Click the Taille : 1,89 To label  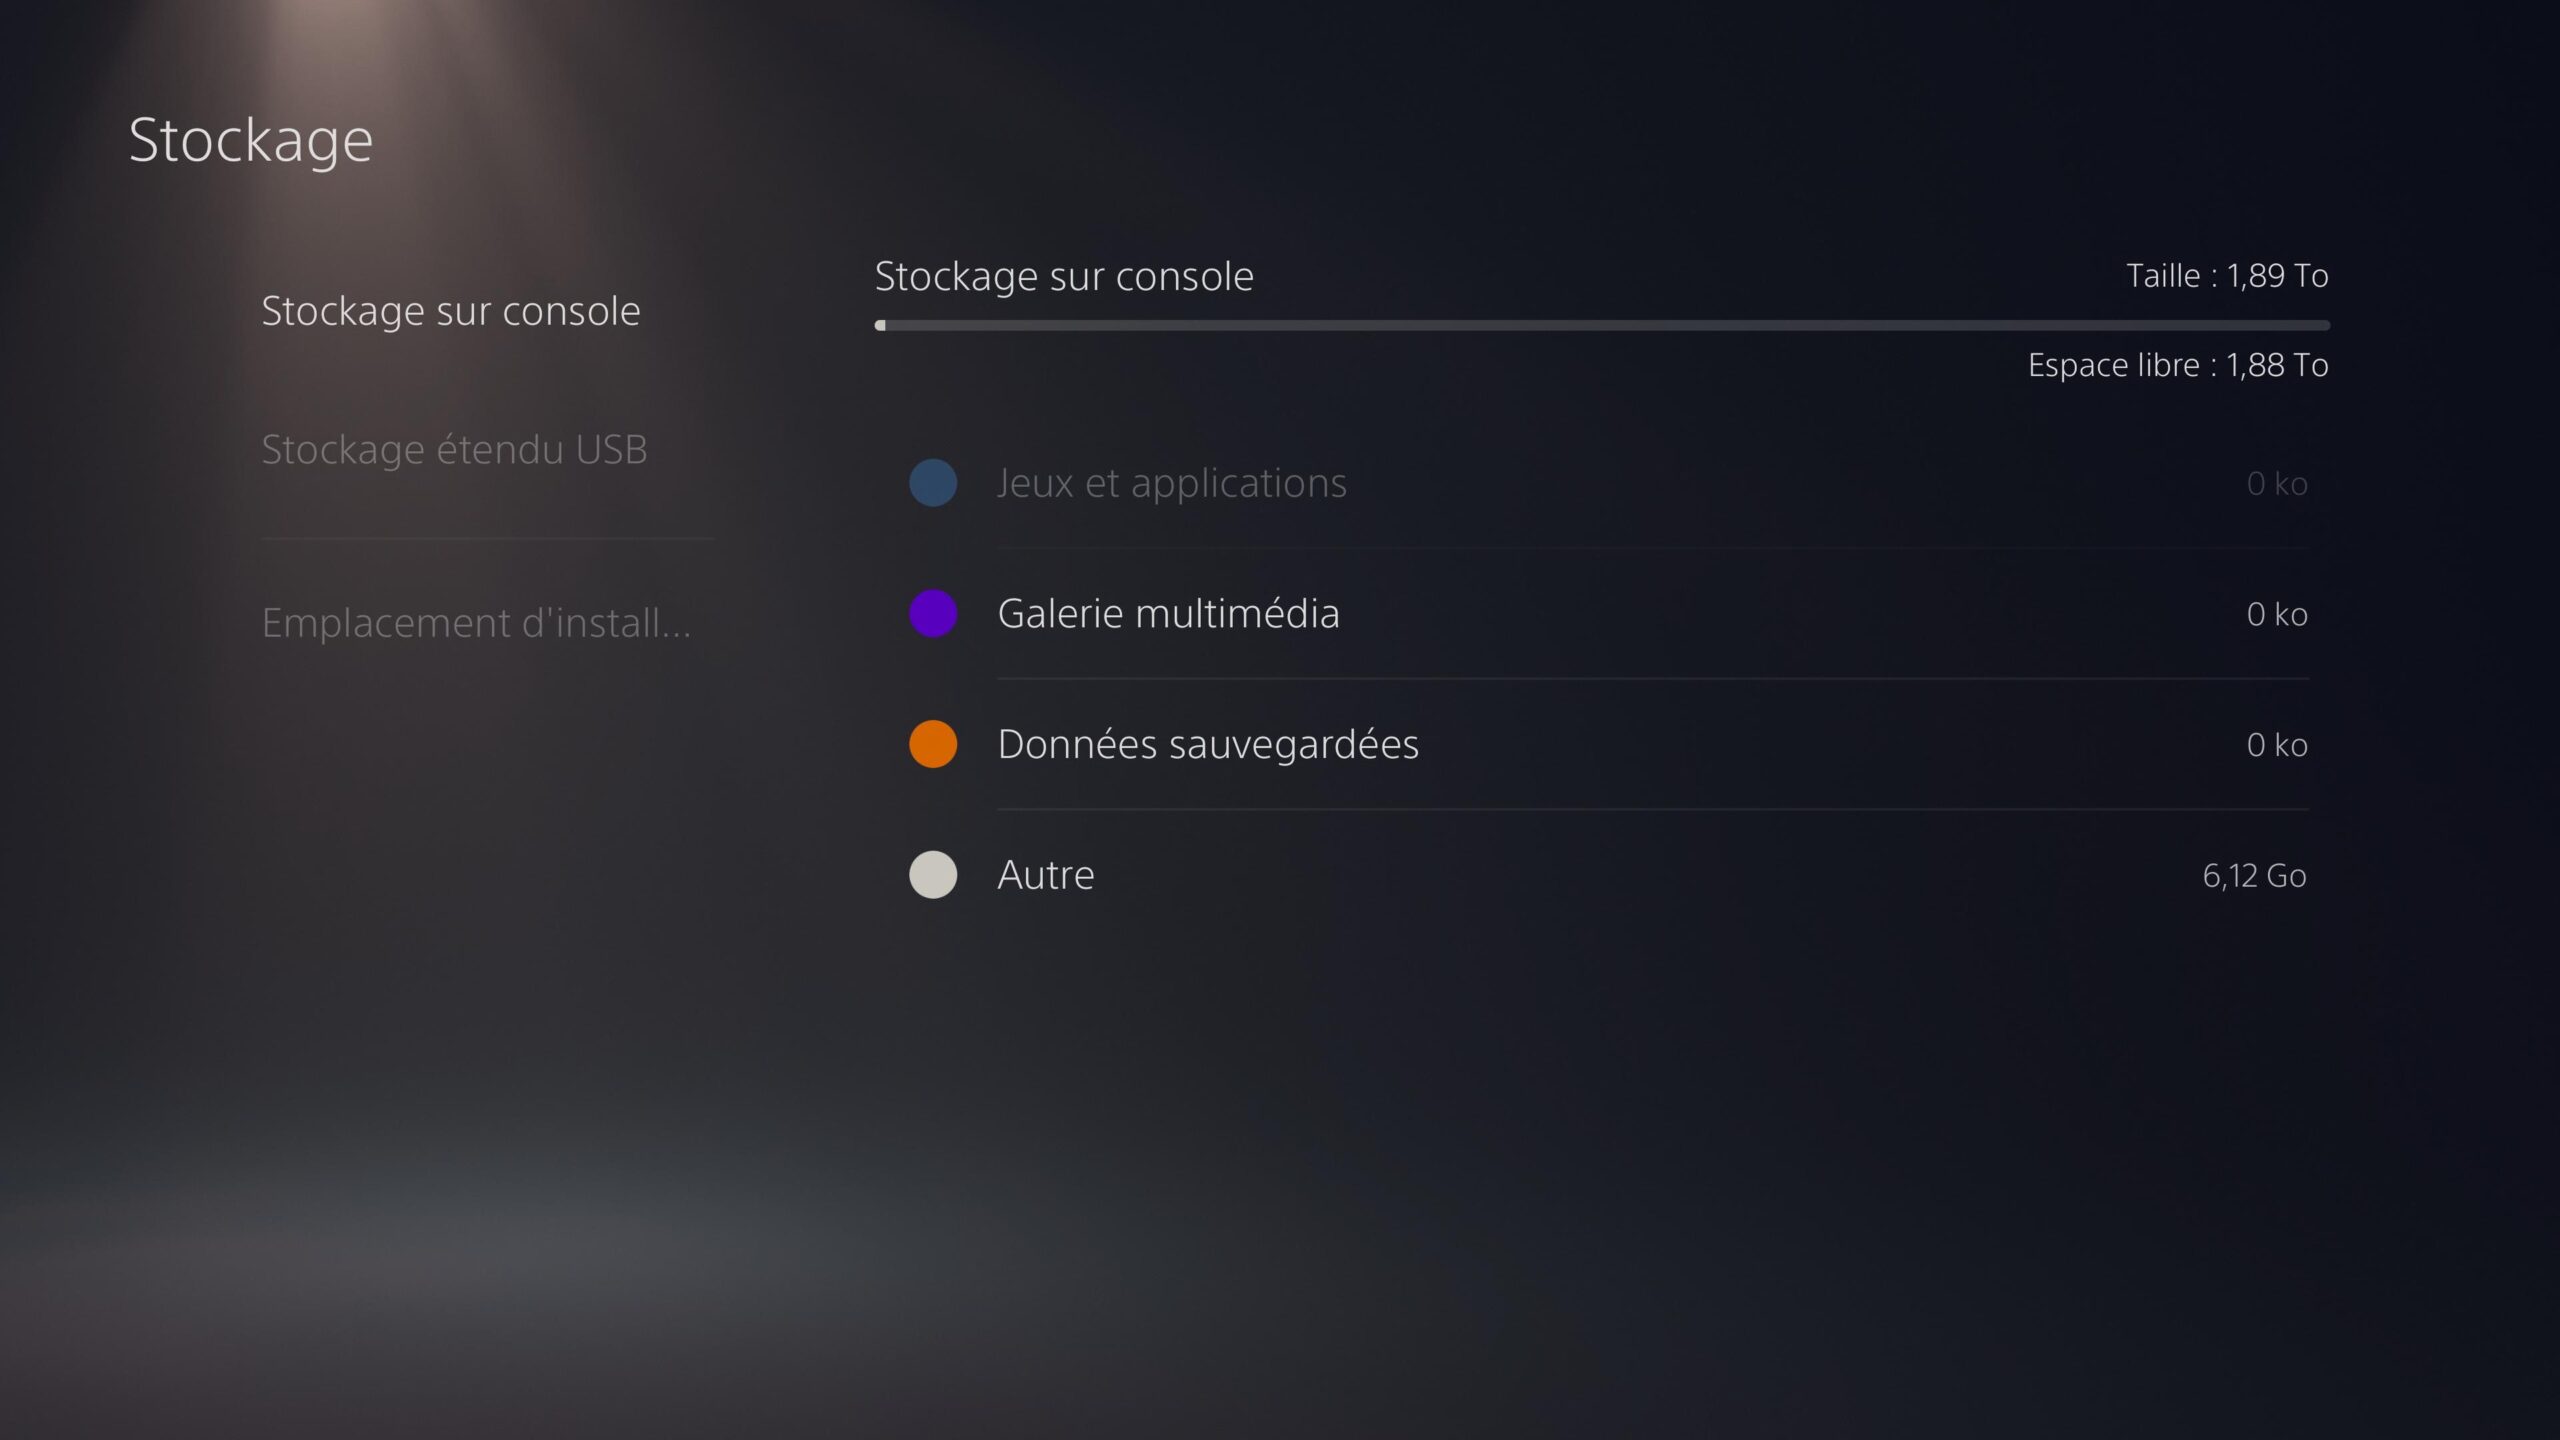point(2227,275)
